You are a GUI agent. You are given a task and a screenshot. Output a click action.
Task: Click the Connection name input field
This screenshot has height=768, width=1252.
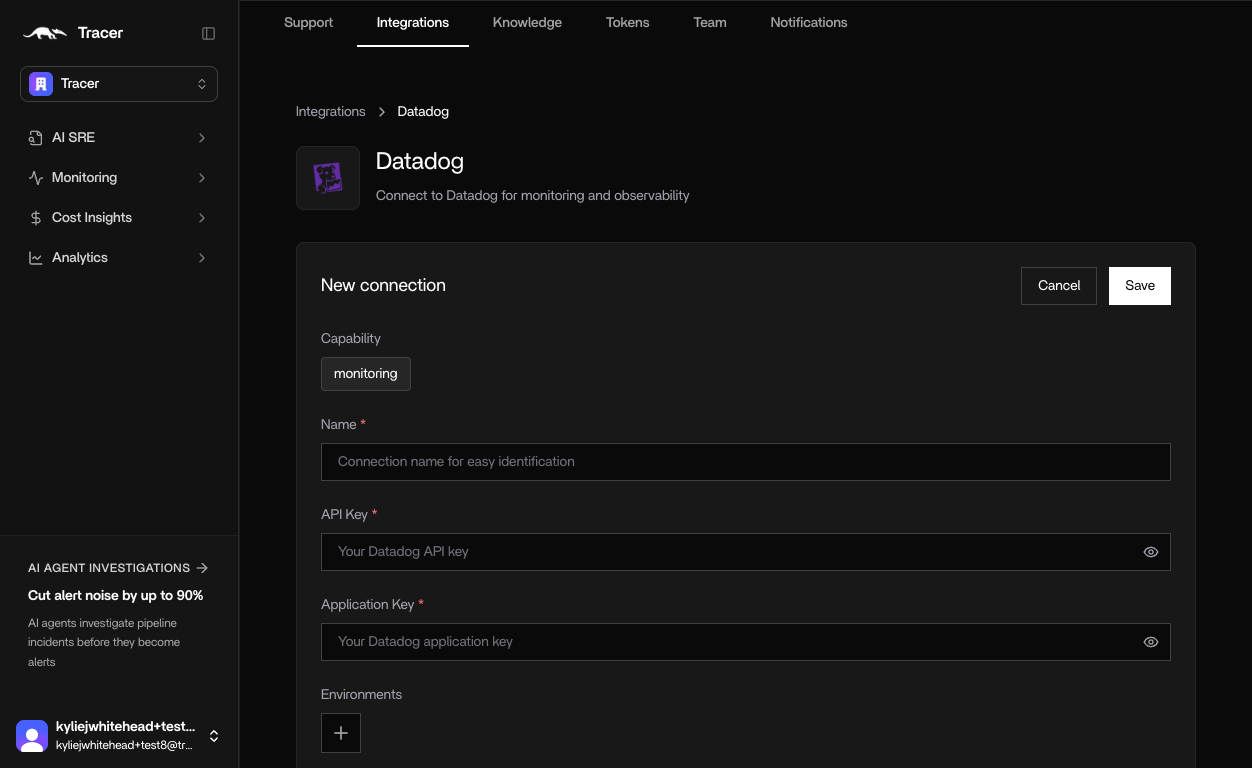click(x=745, y=461)
